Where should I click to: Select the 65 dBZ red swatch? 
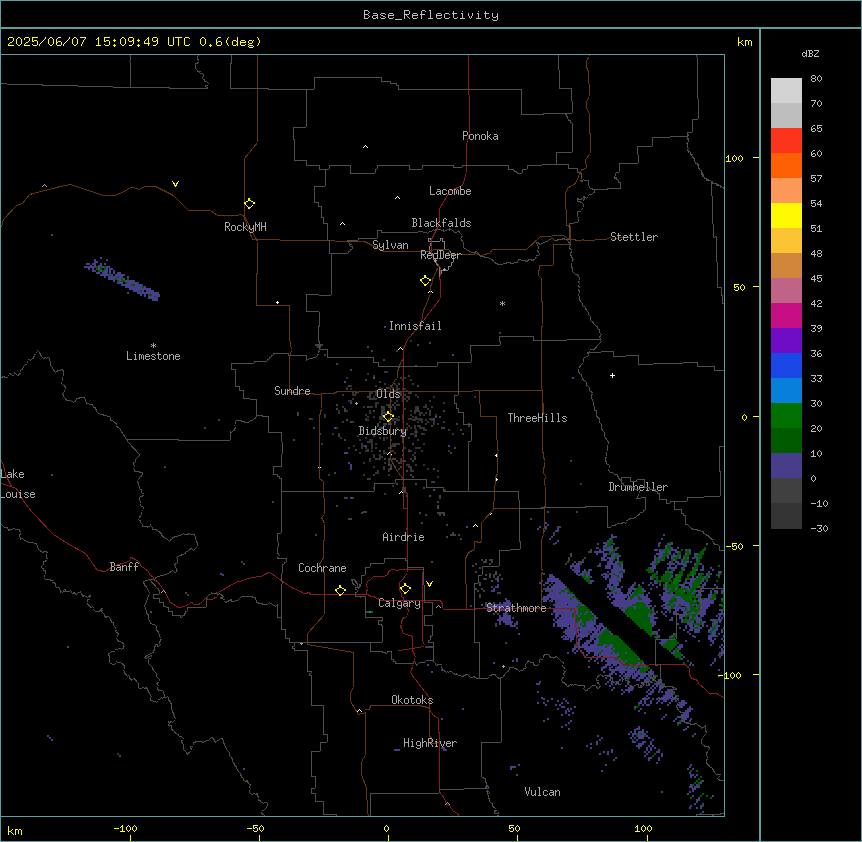coord(786,141)
